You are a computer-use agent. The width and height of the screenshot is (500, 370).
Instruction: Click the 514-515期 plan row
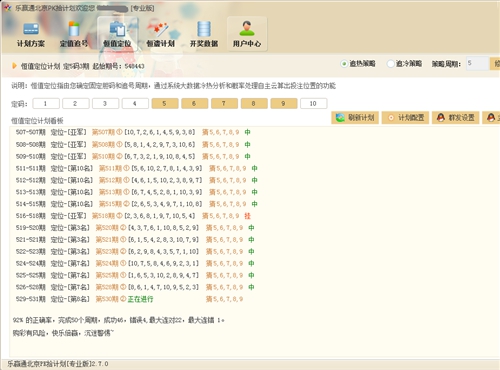[137, 204]
